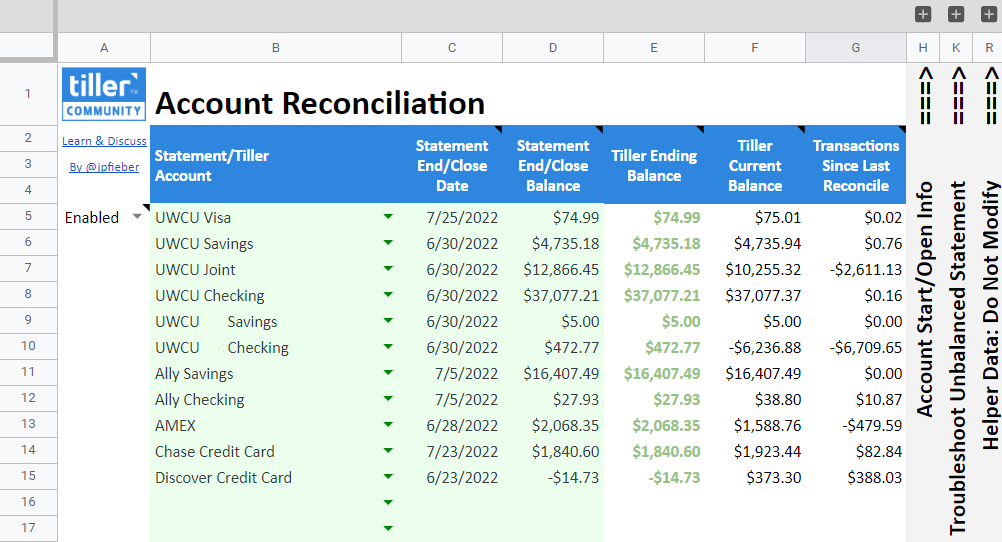Image resolution: width=1002 pixels, height=542 pixels.
Task: Expand the column group above column H
Action: pyautogui.click(x=923, y=14)
